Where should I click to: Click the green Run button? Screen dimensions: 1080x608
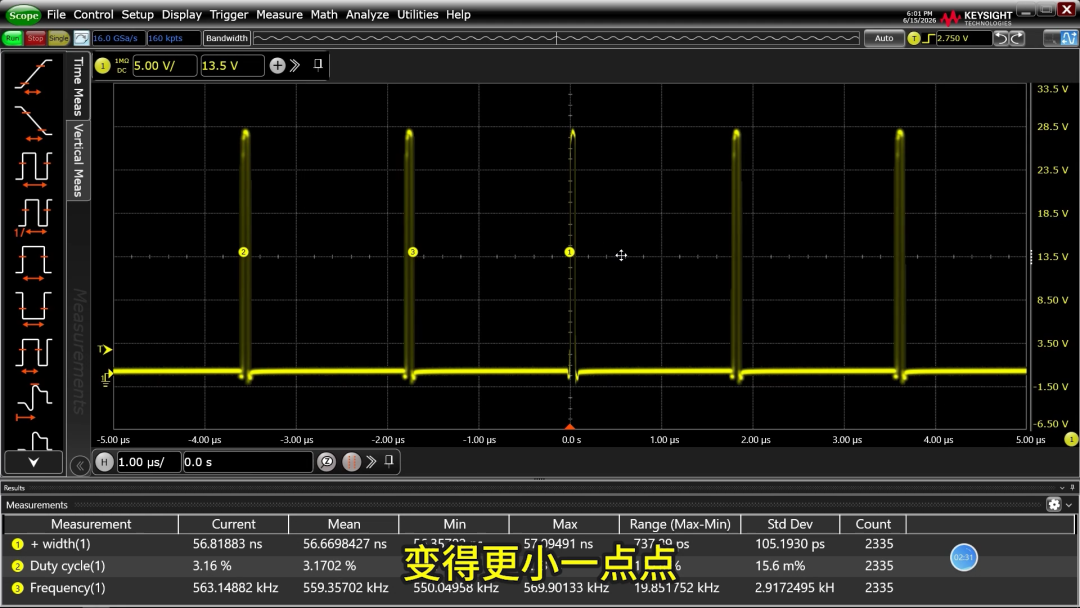click(x=12, y=39)
